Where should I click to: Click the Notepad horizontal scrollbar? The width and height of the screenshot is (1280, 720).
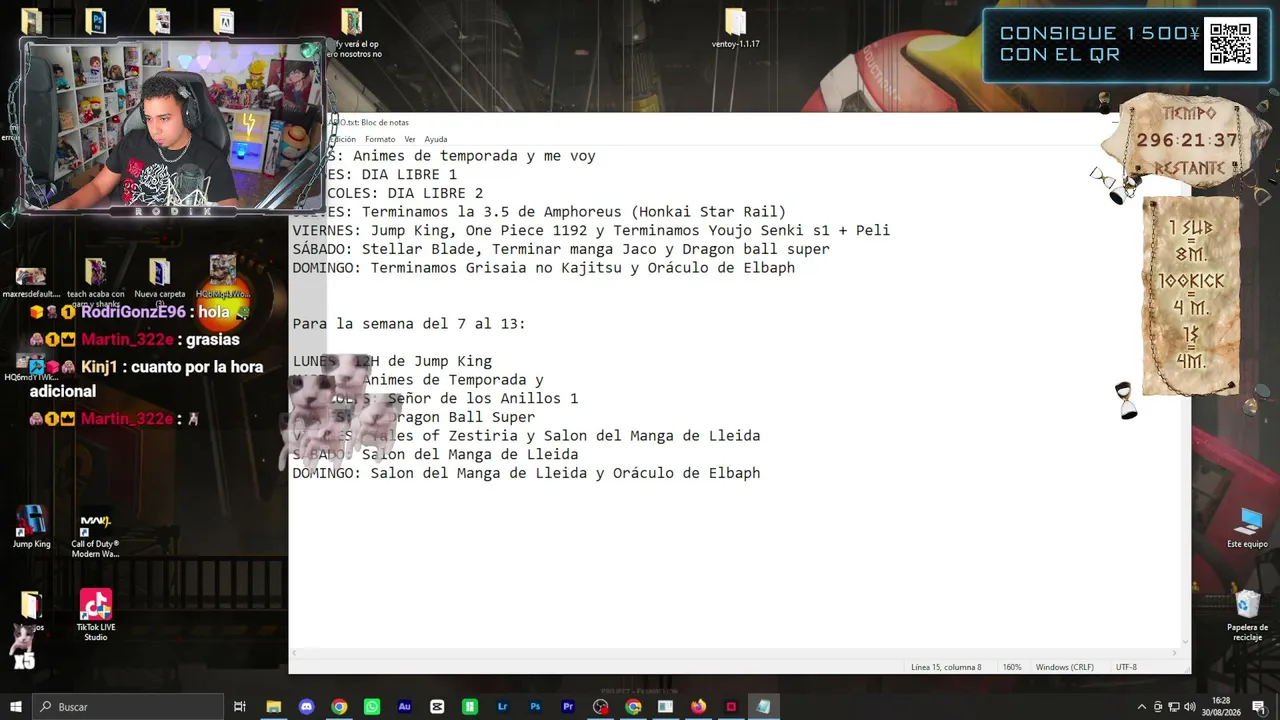click(736, 653)
